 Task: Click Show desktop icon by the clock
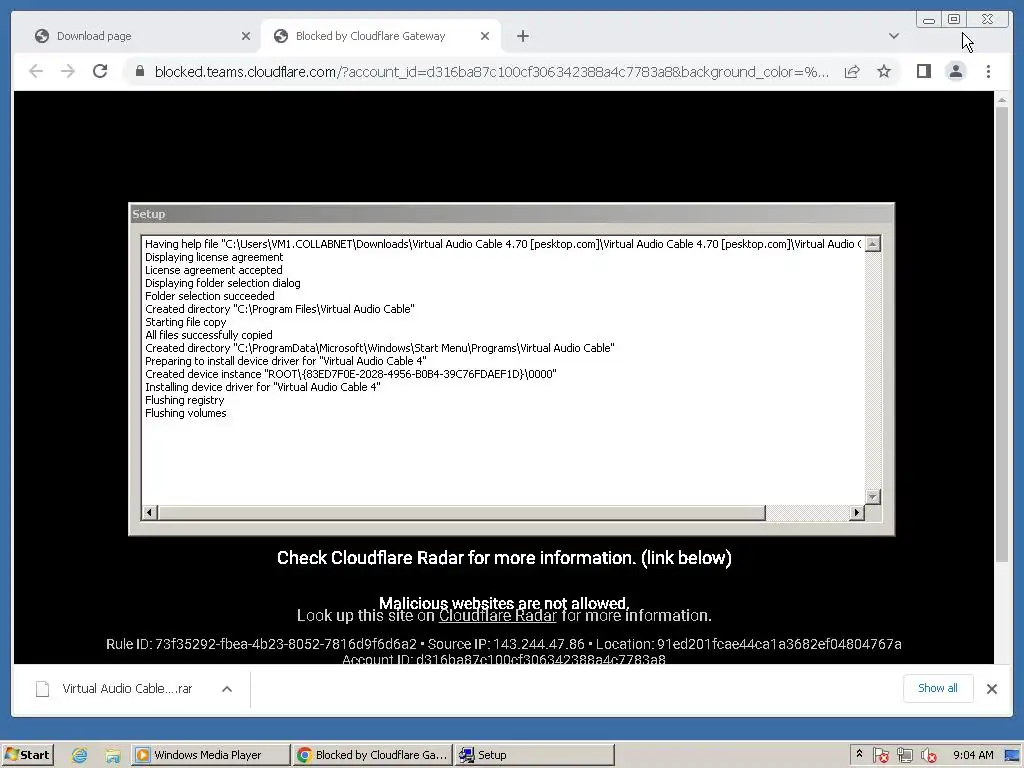pos(1011,755)
